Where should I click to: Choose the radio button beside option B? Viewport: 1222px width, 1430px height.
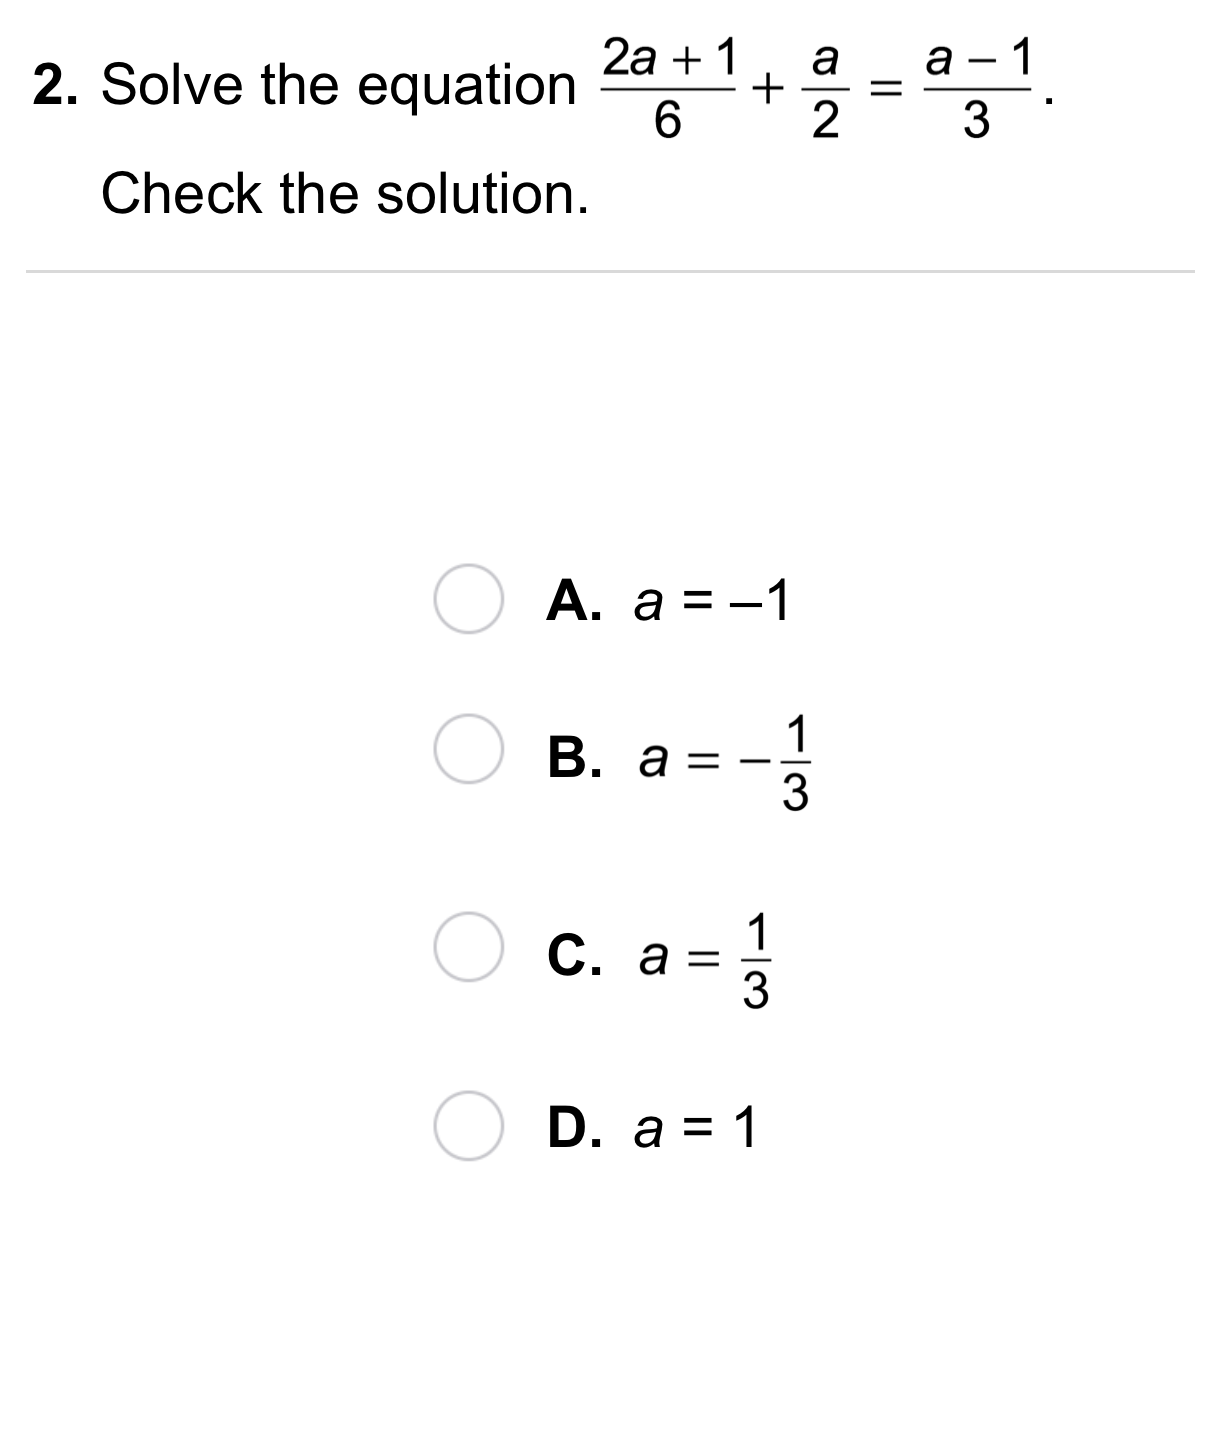click(468, 749)
